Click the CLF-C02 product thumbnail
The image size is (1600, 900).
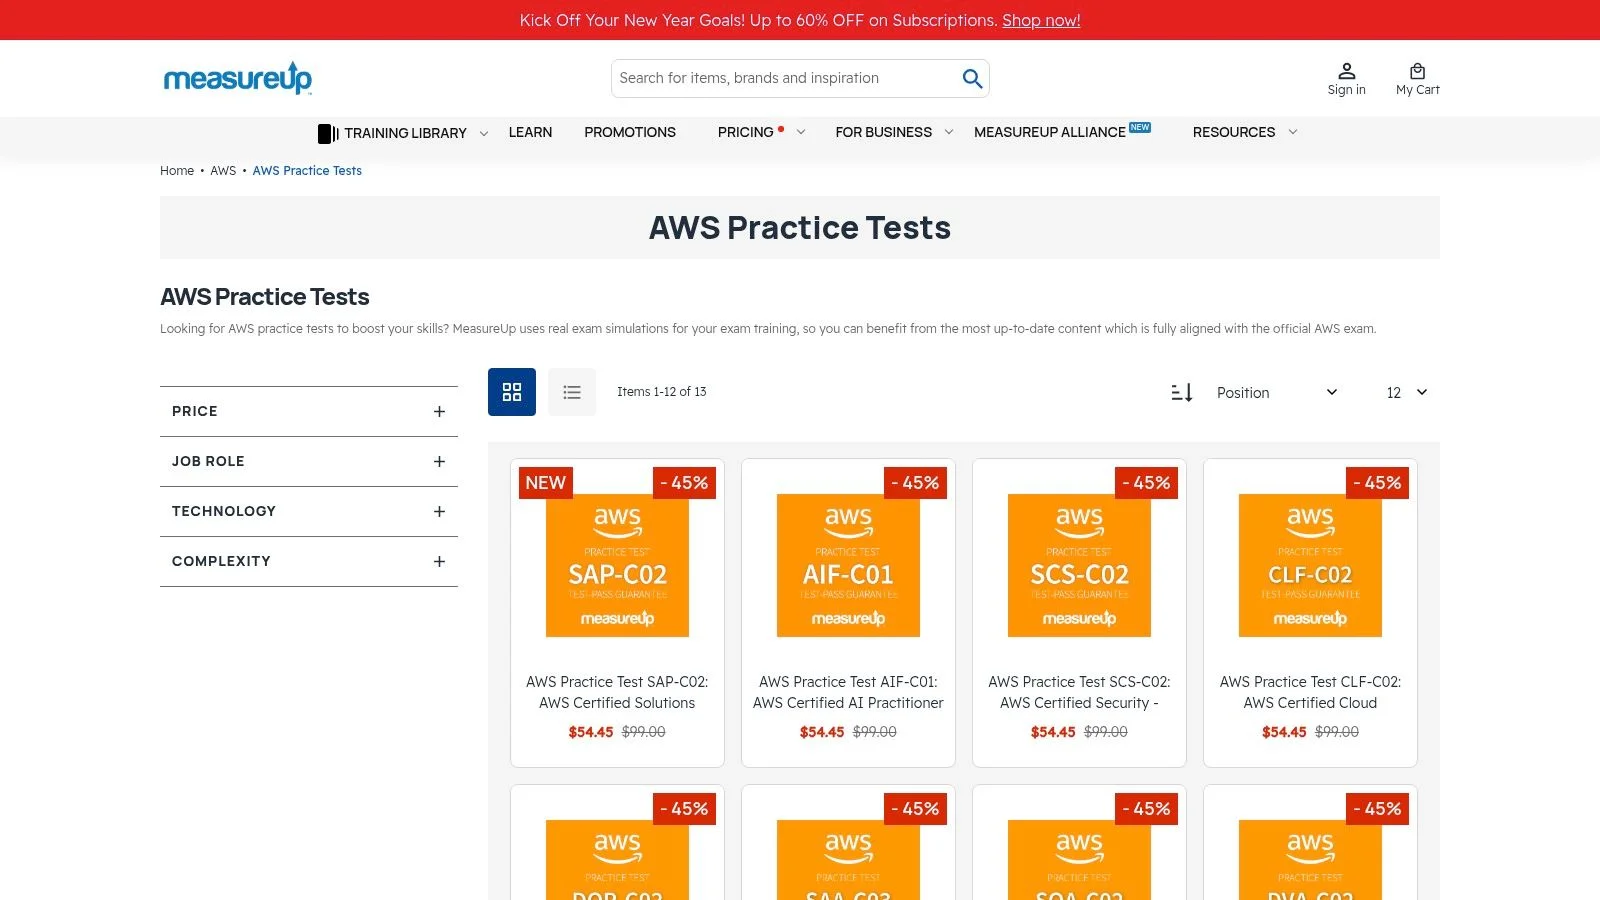[x=1310, y=565]
